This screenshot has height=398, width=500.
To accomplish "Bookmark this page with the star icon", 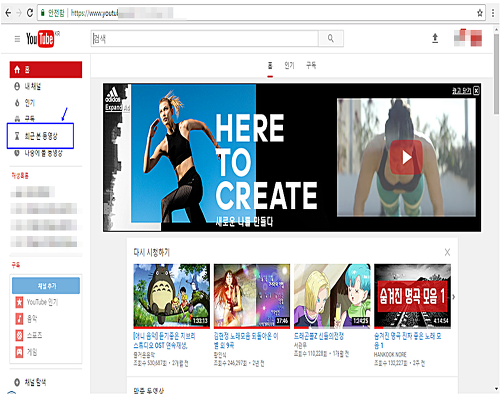I will point(480,13).
